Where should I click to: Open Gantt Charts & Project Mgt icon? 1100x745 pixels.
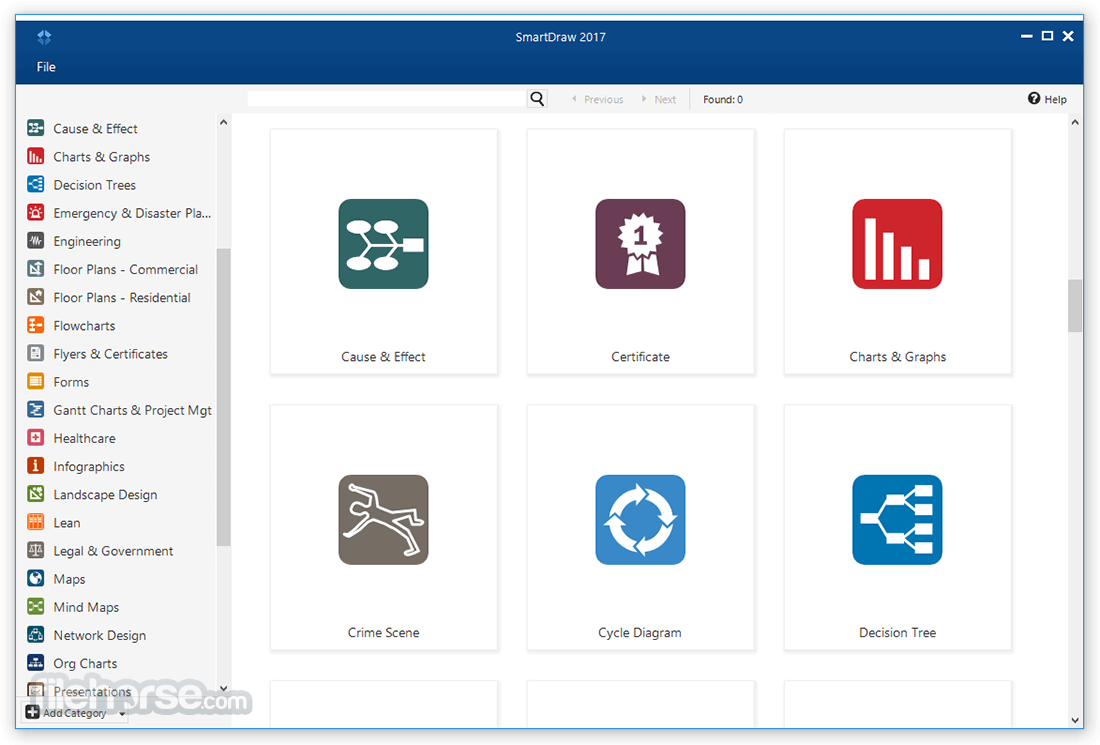(36, 409)
